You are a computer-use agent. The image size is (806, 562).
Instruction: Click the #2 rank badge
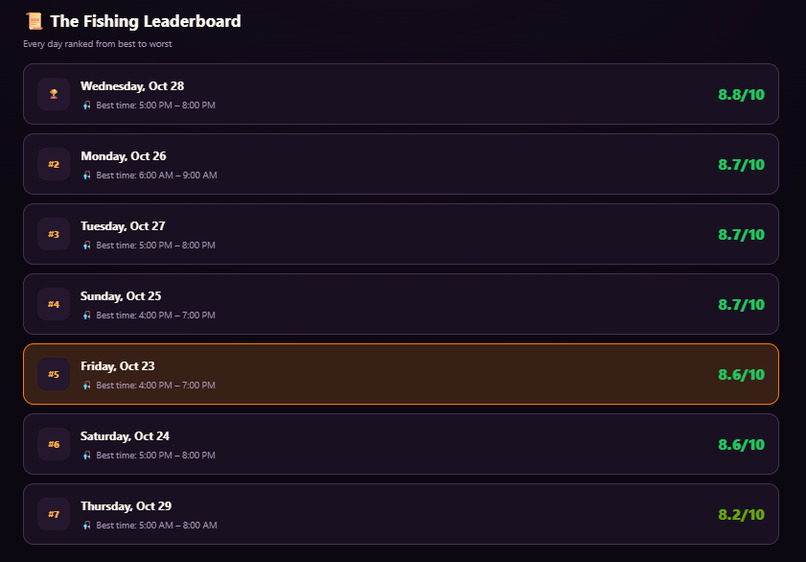point(53,164)
